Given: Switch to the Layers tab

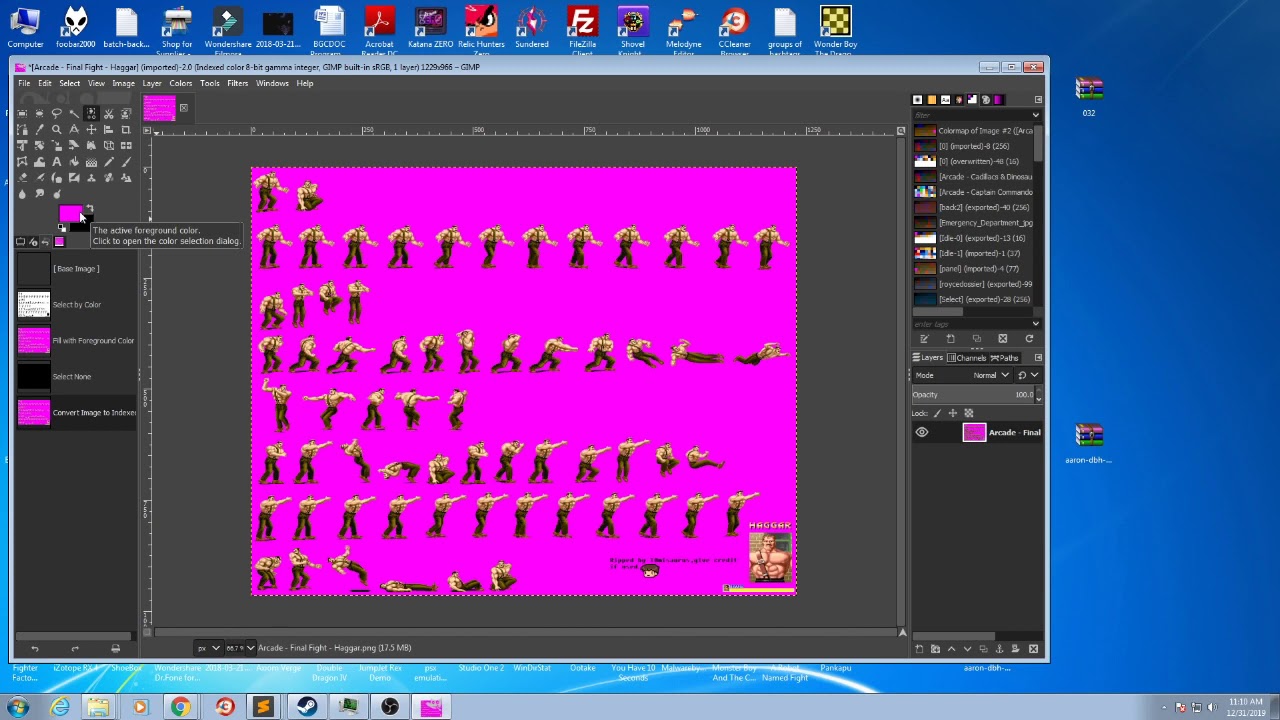Looking at the screenshot, I should 929,358.
